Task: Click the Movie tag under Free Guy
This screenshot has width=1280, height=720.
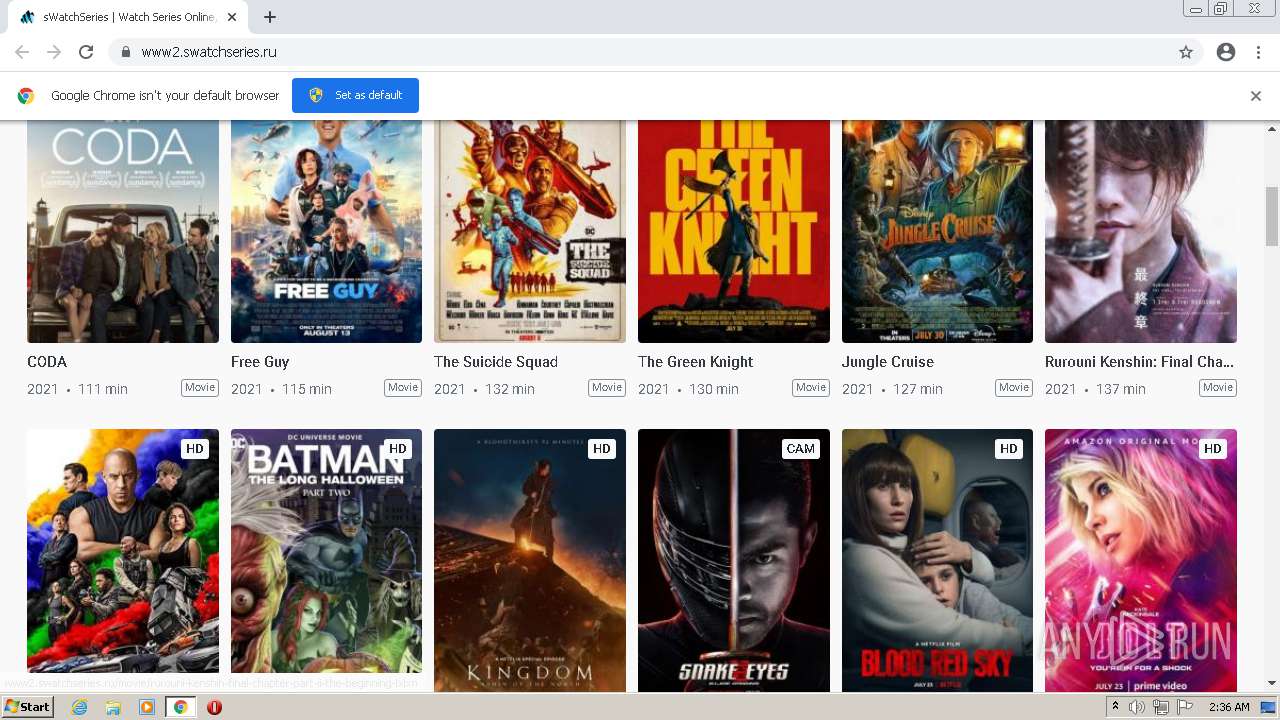Action: (403, 388)
